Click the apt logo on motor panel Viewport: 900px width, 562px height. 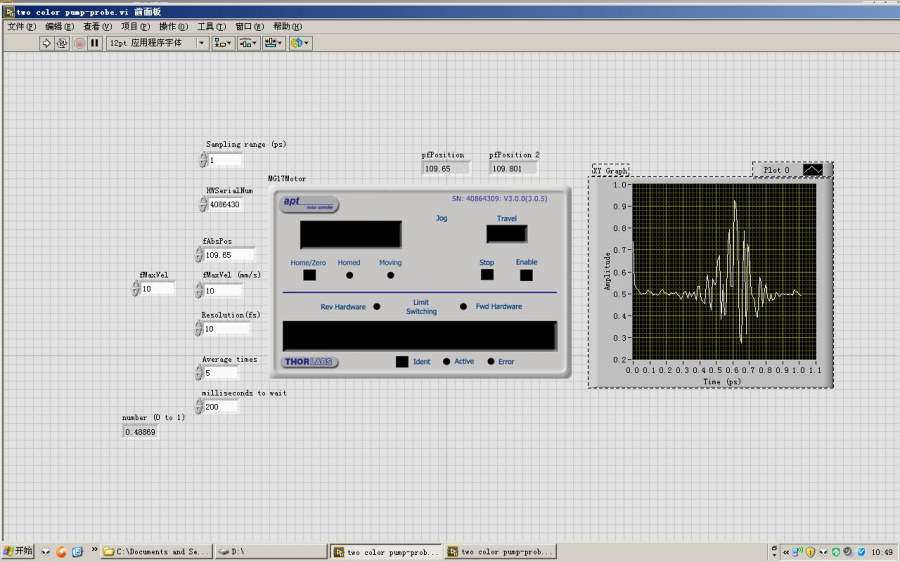(x=309, y=204)
